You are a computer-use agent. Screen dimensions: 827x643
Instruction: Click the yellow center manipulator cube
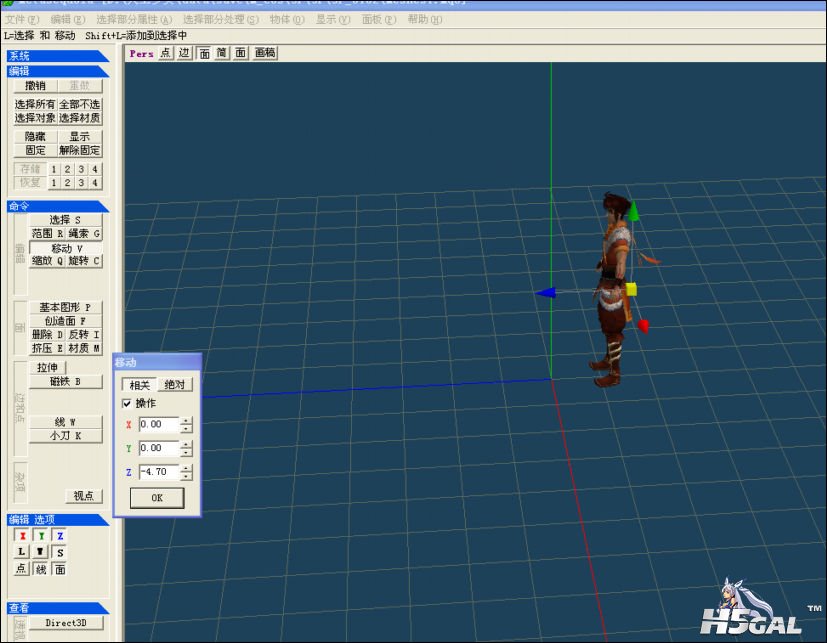[x=631, y=290]
